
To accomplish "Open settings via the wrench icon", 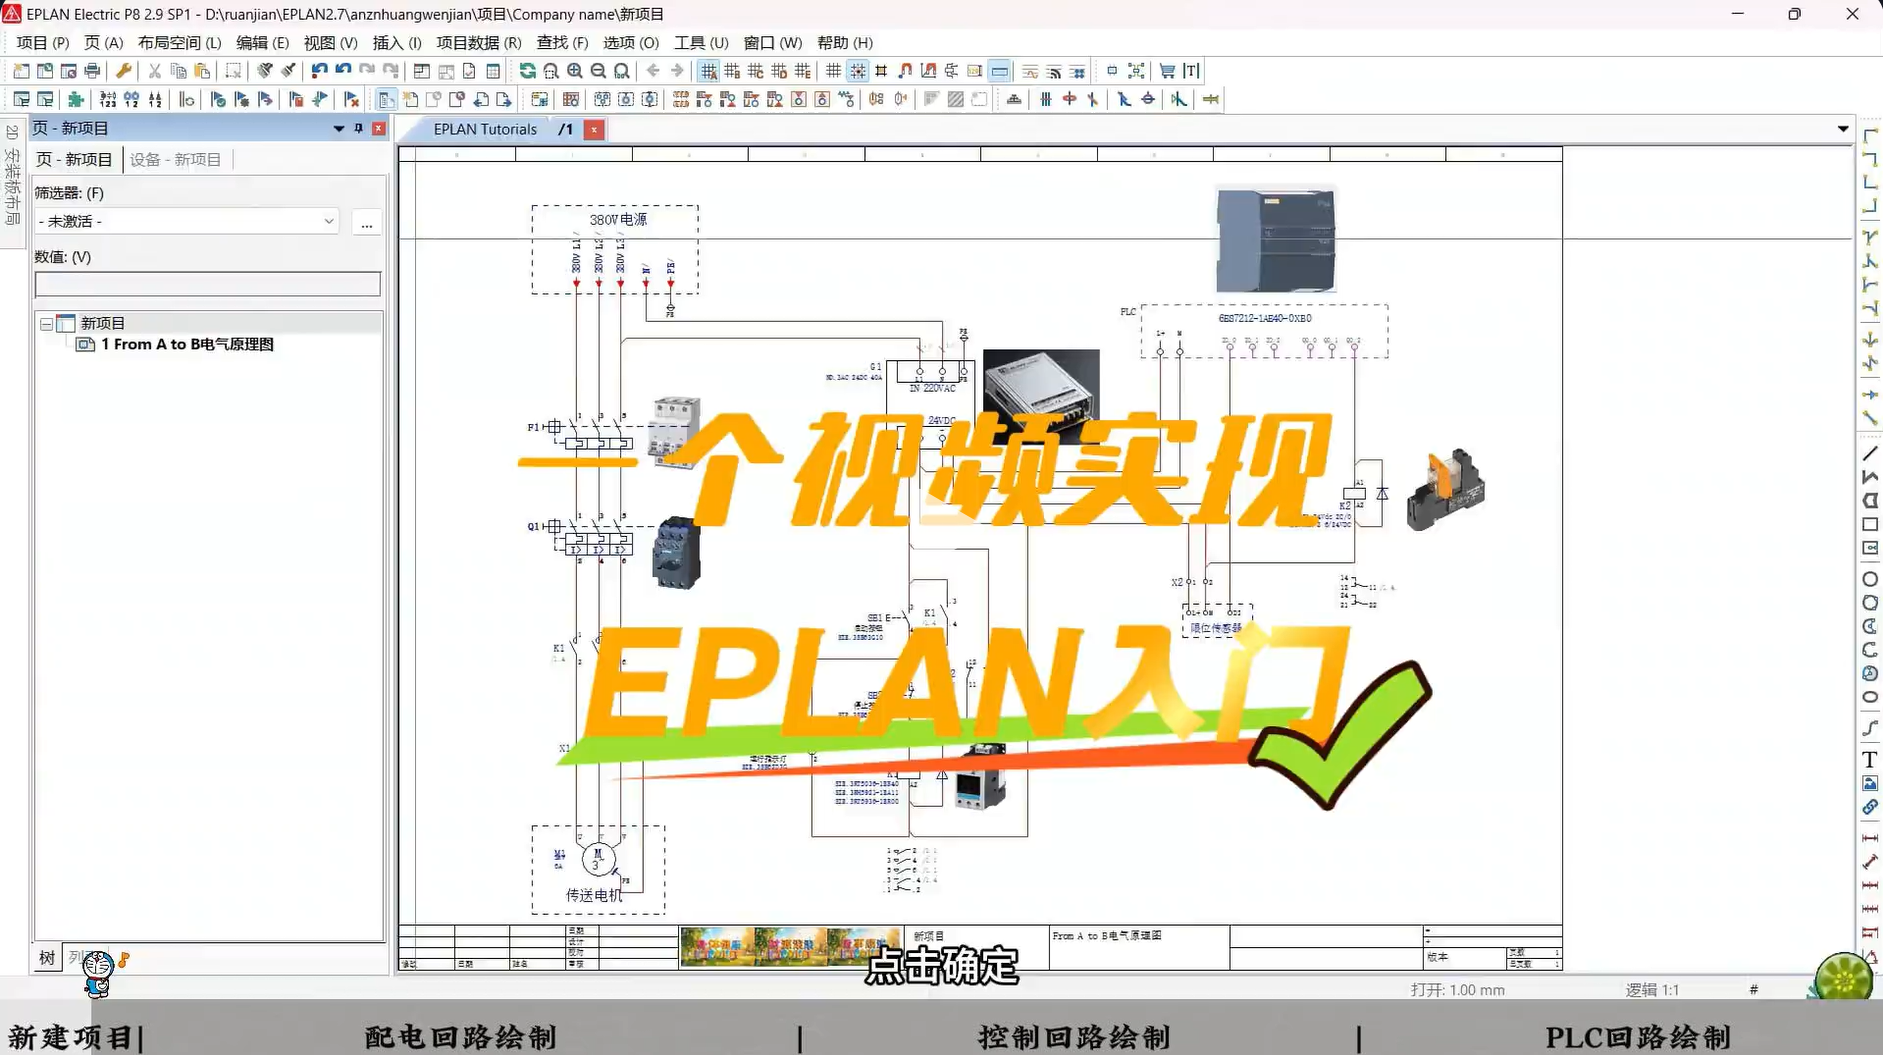I will click(124, 71).
